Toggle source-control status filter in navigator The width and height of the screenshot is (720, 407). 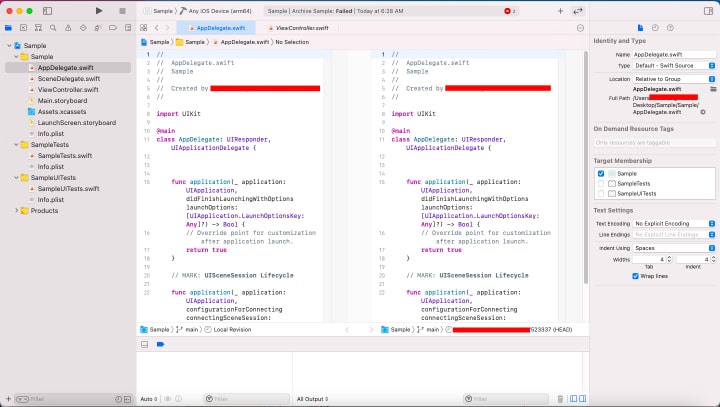128,399
